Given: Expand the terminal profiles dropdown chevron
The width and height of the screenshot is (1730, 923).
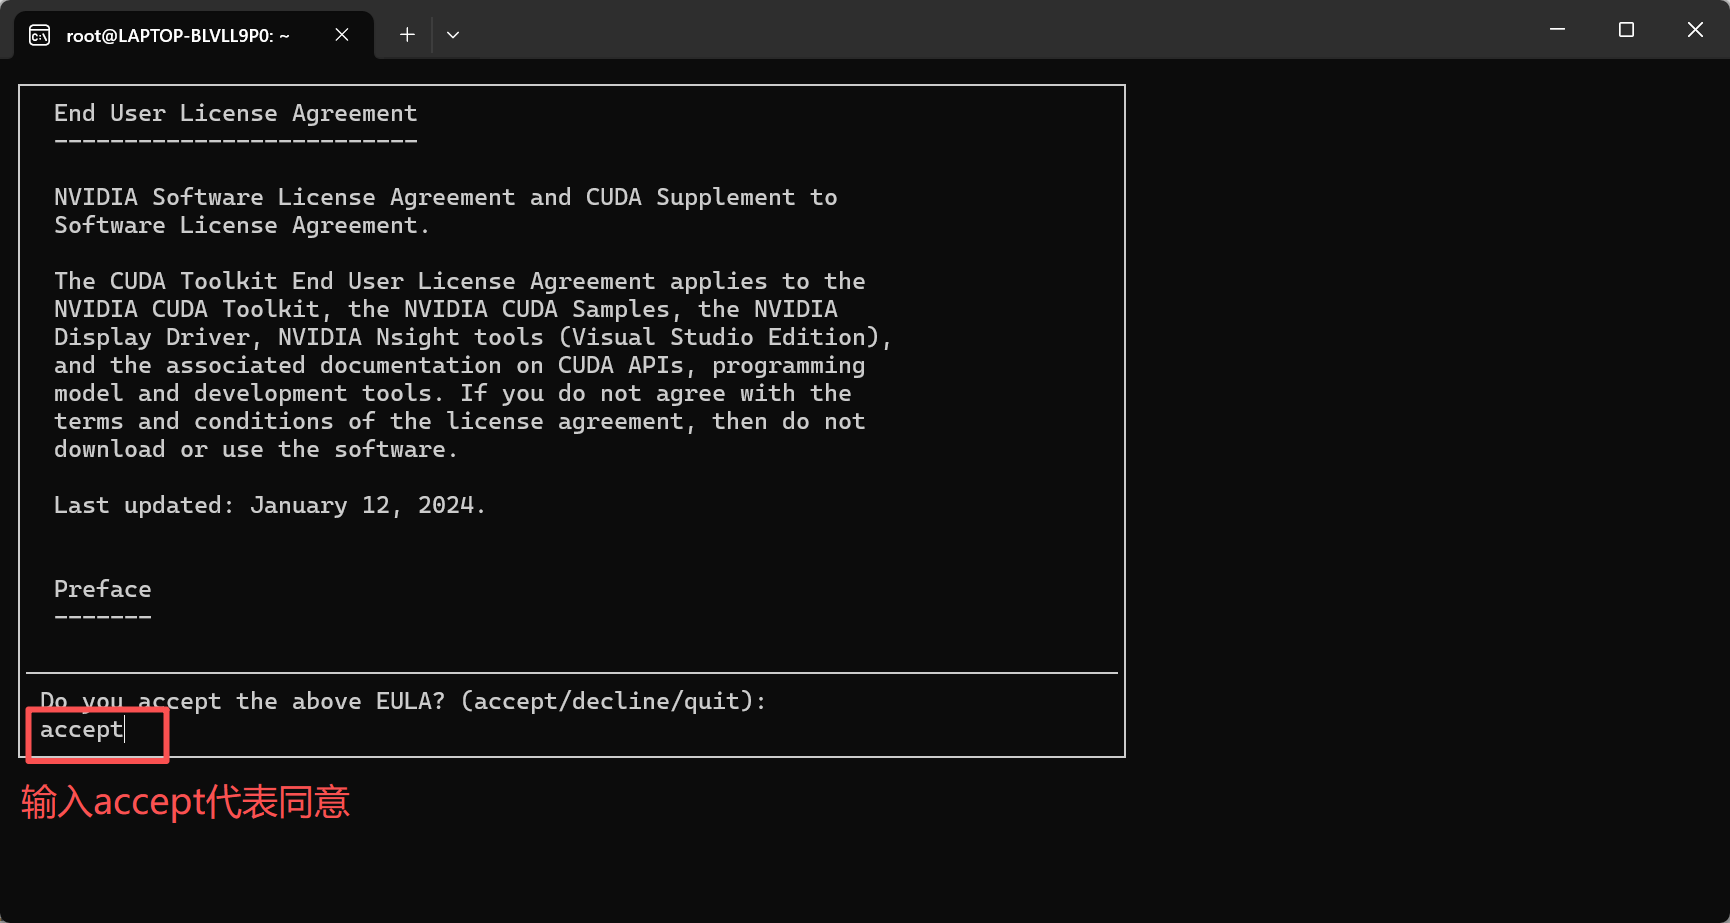Looking at the screenshot, I should [453, 35].
